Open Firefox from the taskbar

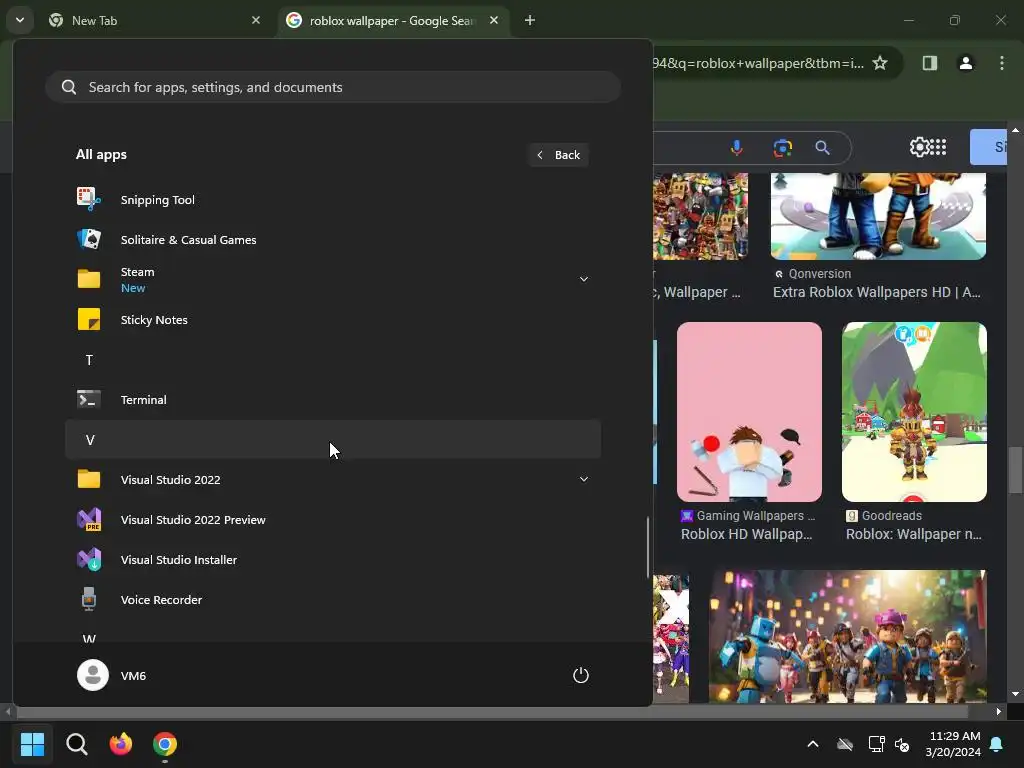click(x=120, y=744)
